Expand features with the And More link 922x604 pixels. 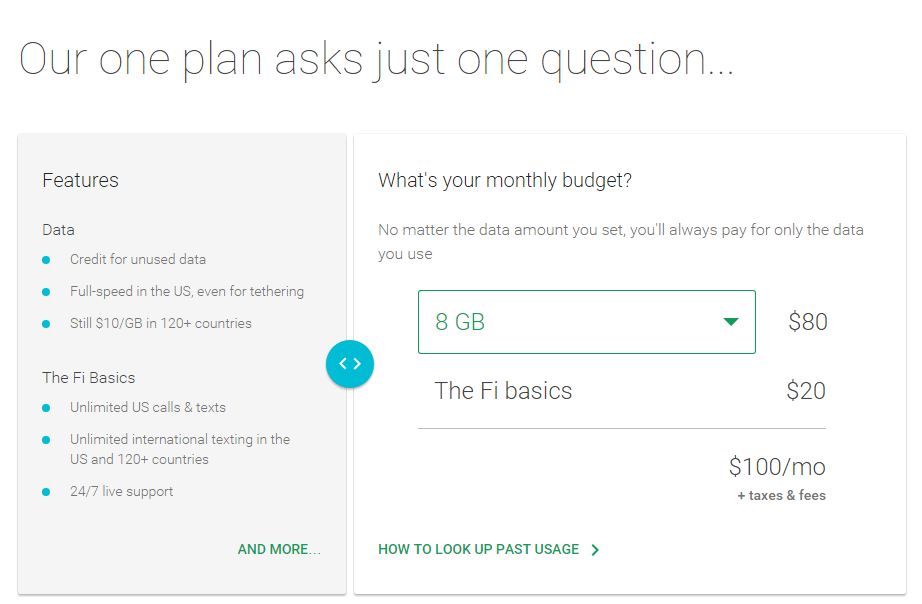point(279,549)
